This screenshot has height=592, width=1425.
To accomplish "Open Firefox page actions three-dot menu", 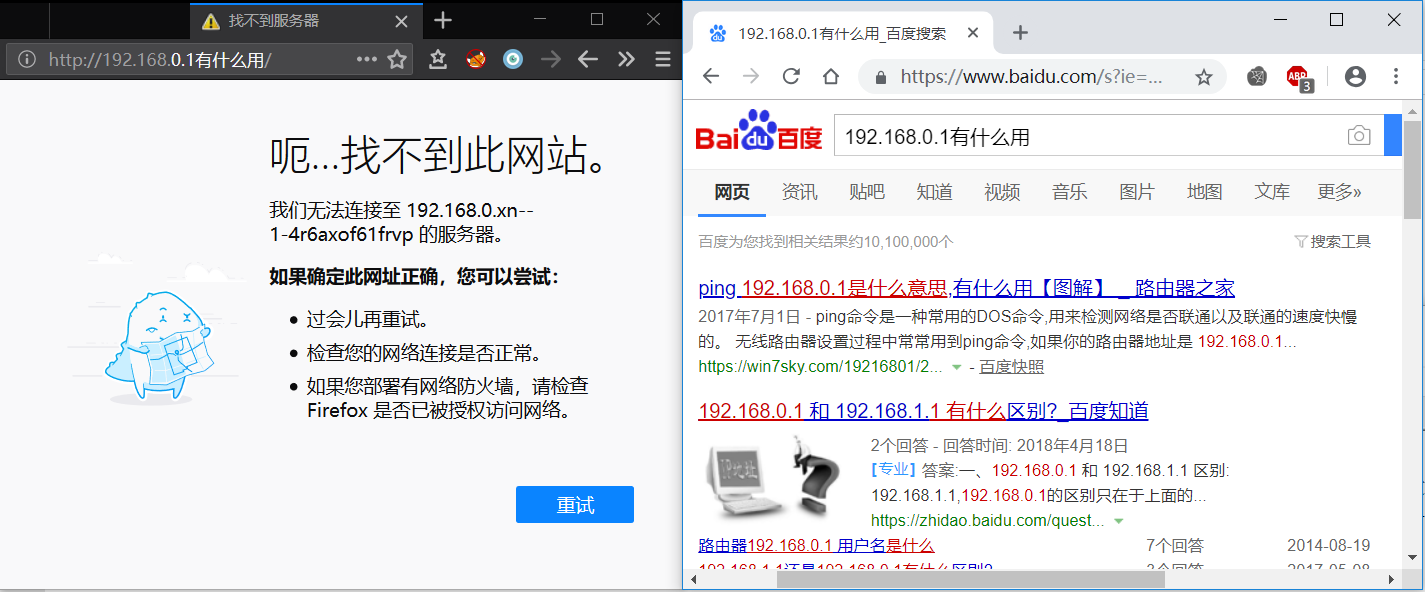I will pyautogui.click(x=367, y=60).
